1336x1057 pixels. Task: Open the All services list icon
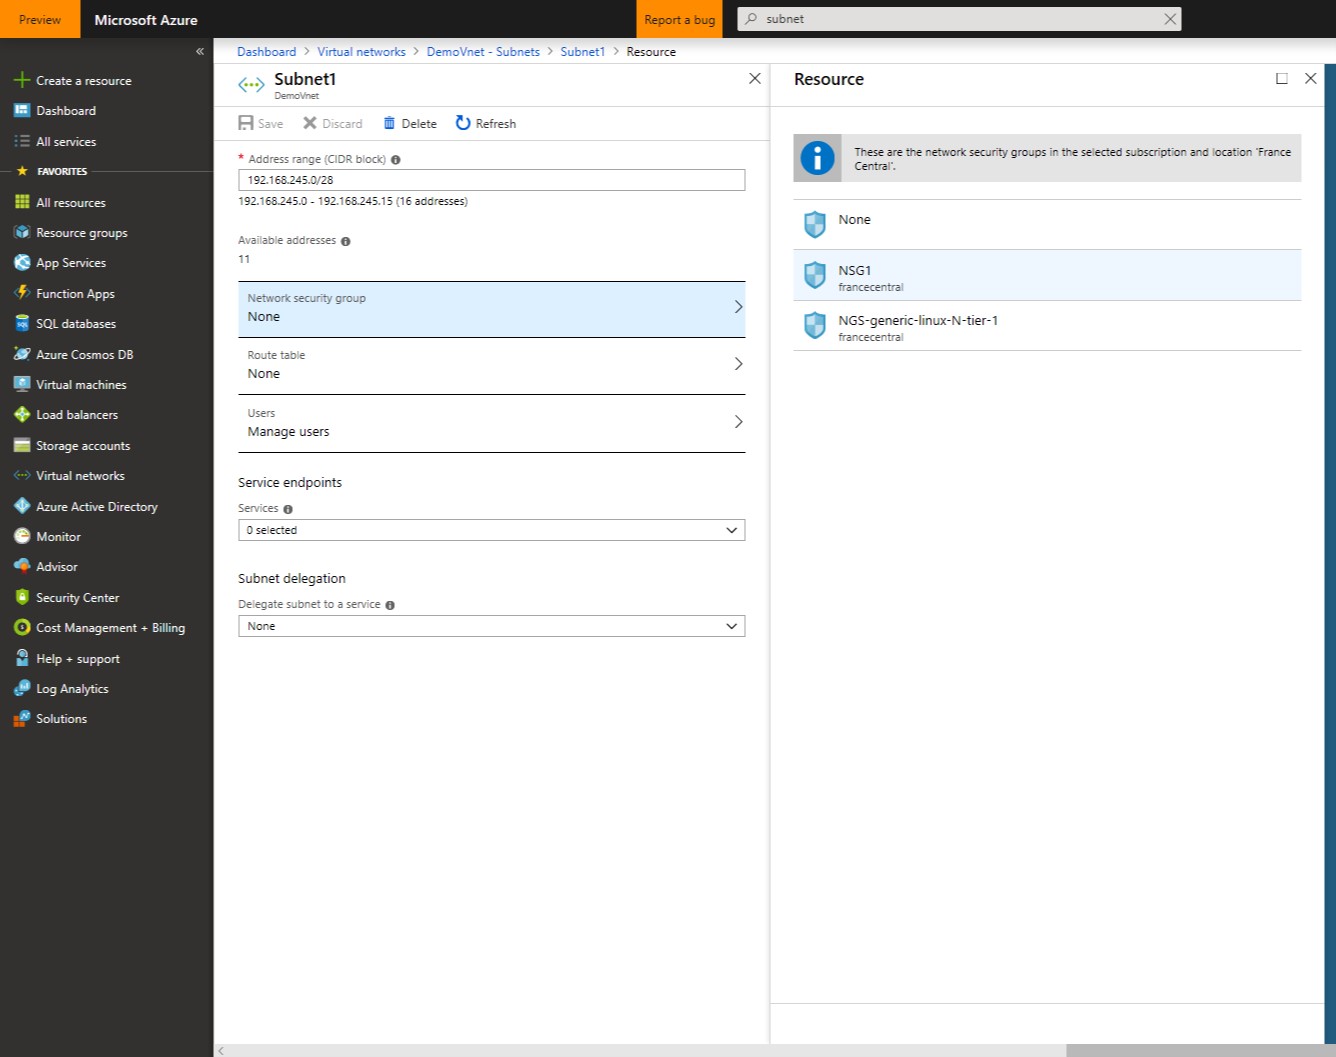[x=22, y=142]
